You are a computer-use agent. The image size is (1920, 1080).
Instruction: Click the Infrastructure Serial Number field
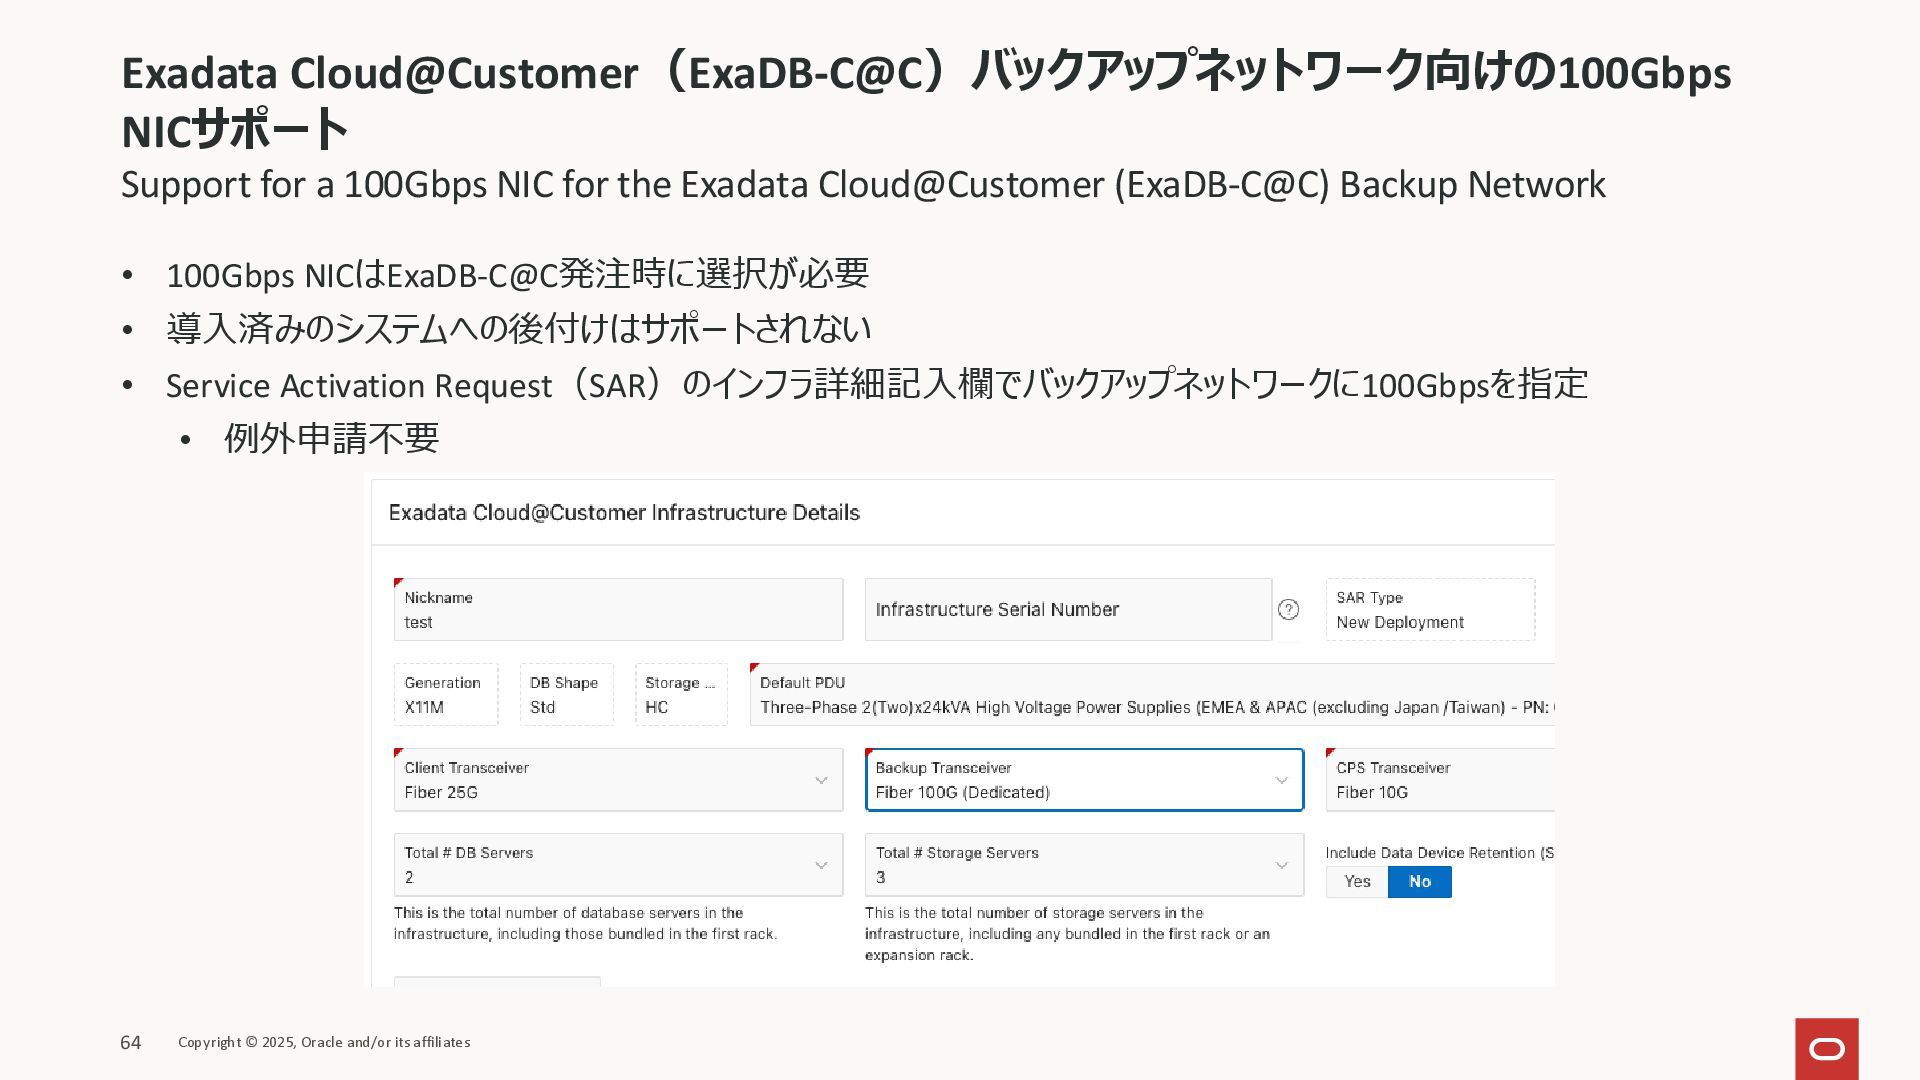pos(1067,609)
